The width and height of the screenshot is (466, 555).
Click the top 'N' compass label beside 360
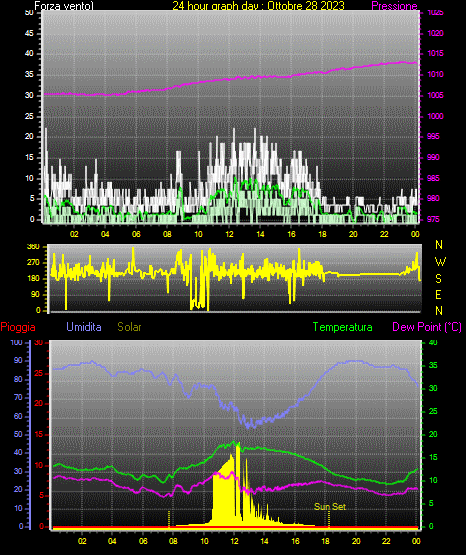point(439,245)
